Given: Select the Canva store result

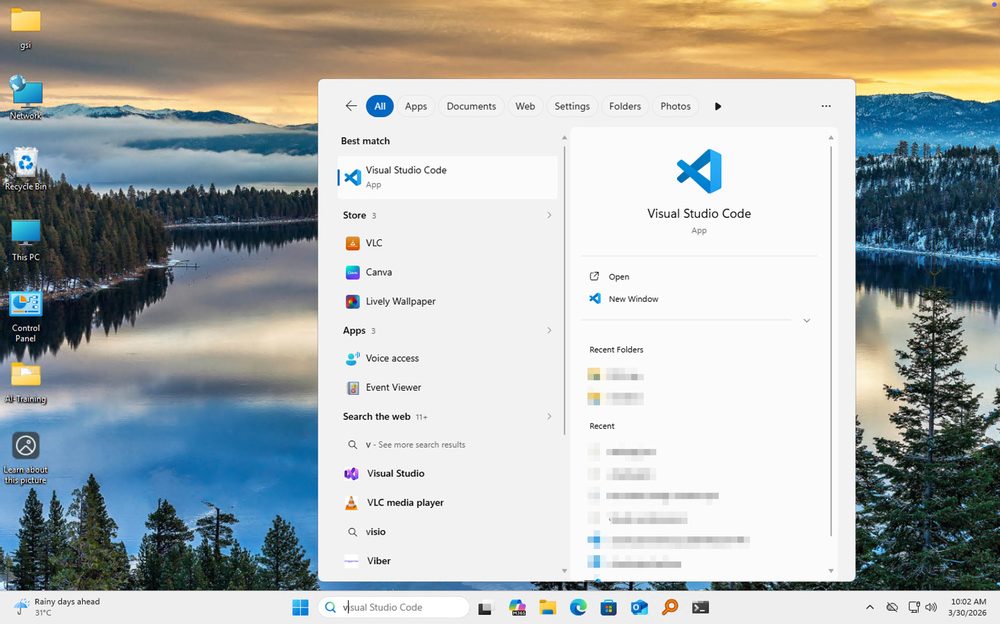Looking at the screenshot, I should tap(378, 272).
